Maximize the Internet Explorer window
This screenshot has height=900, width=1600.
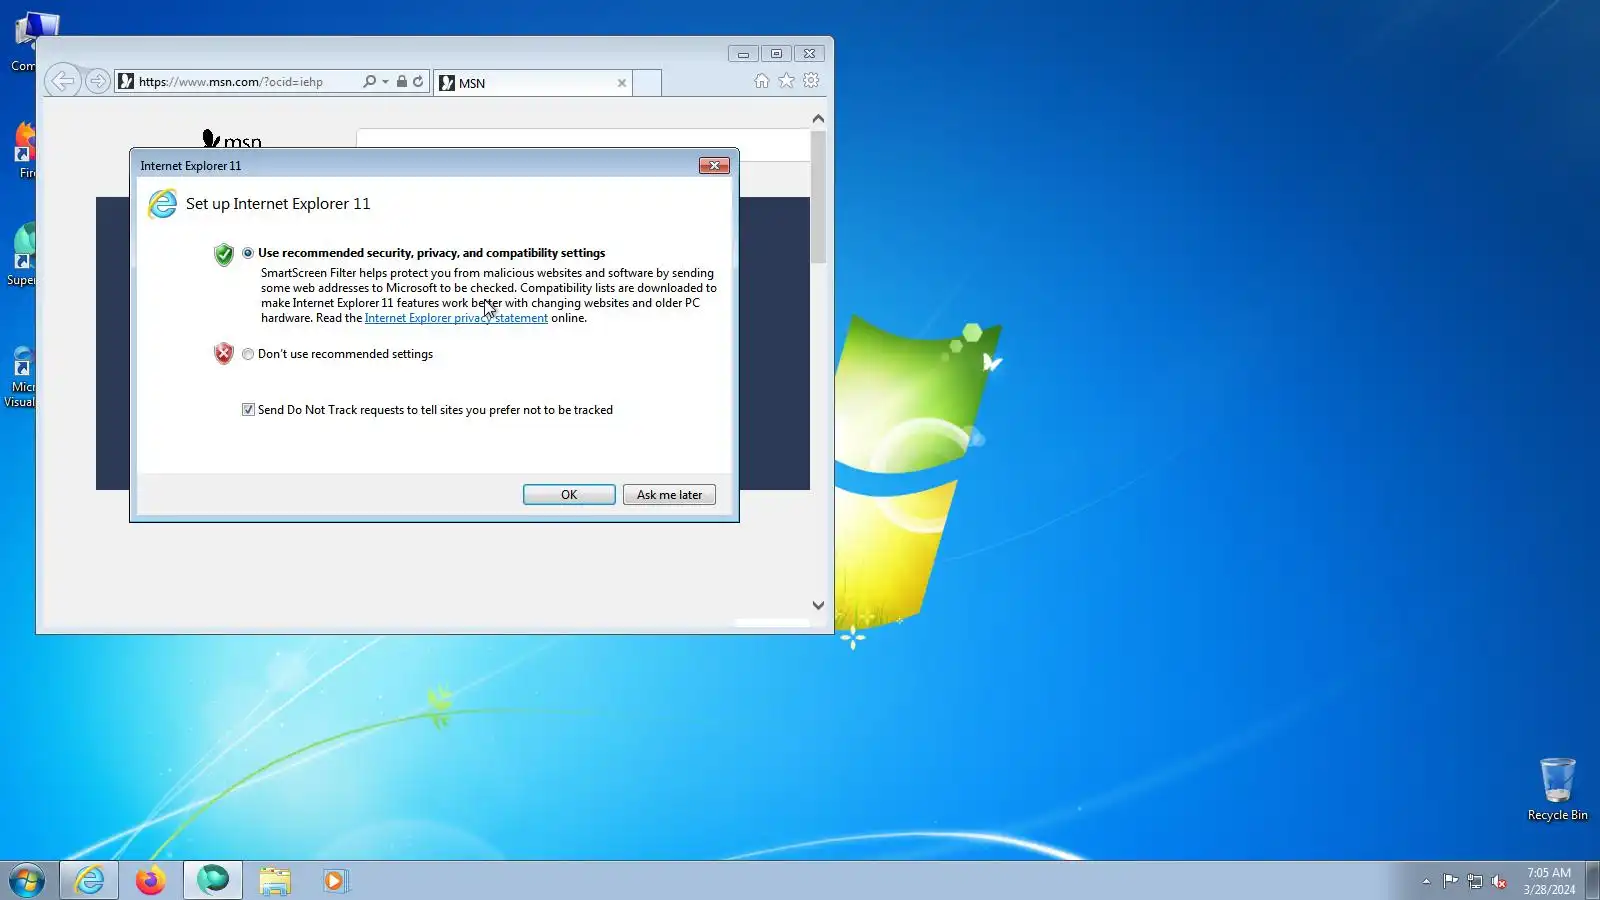click(776, 54)
